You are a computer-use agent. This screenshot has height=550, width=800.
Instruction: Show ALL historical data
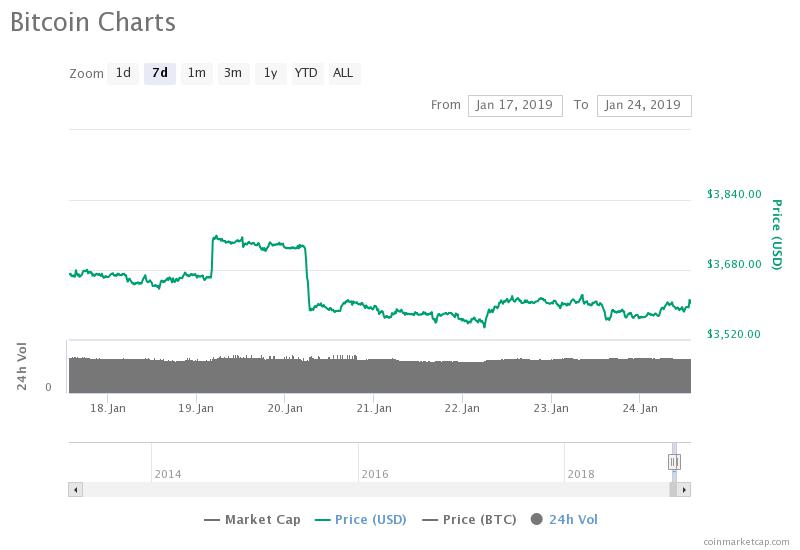pyautogui.click(x=343, y=73)
